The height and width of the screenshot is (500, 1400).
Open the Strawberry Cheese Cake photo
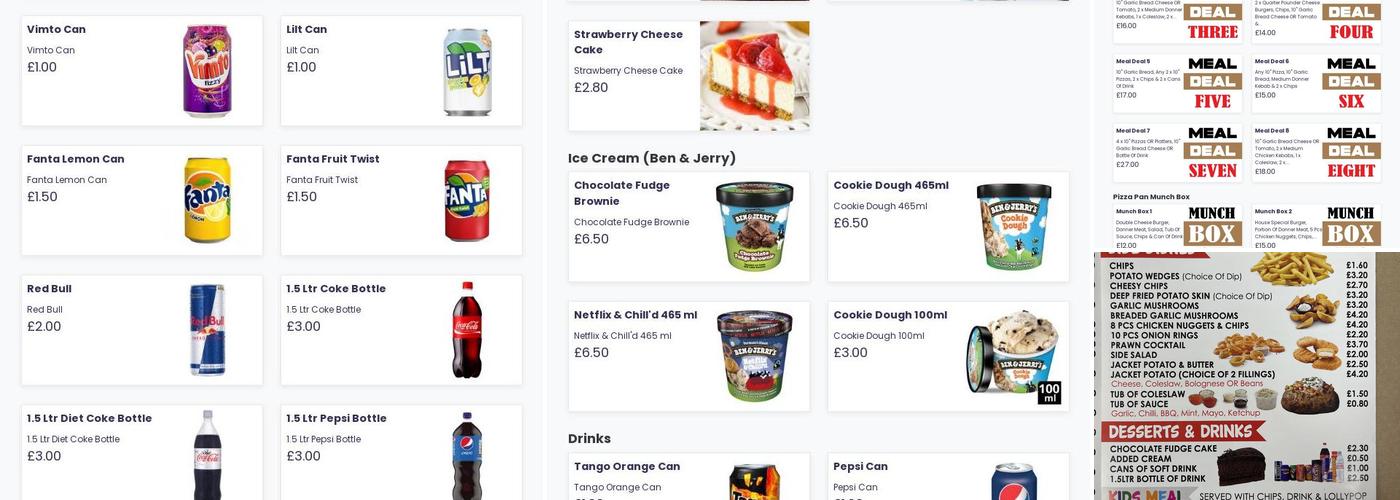(x=754, y=76)
